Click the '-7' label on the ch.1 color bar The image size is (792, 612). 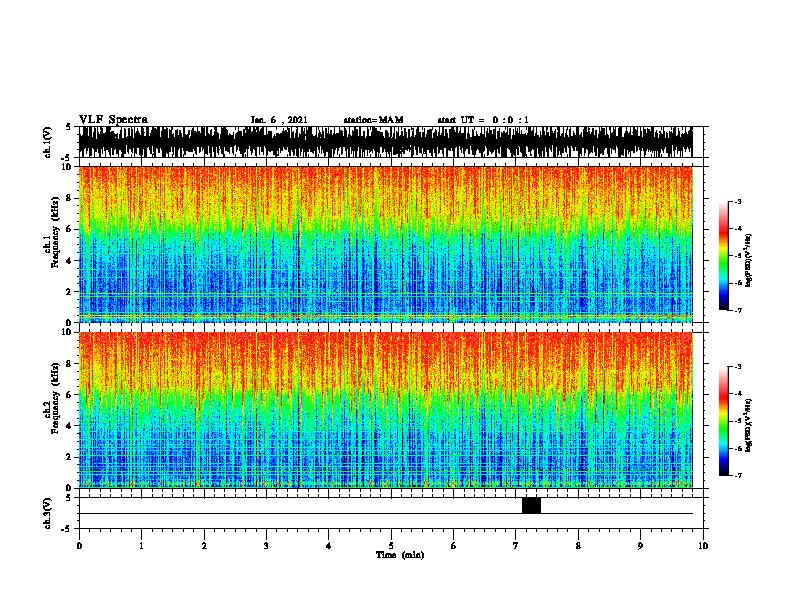737,310
